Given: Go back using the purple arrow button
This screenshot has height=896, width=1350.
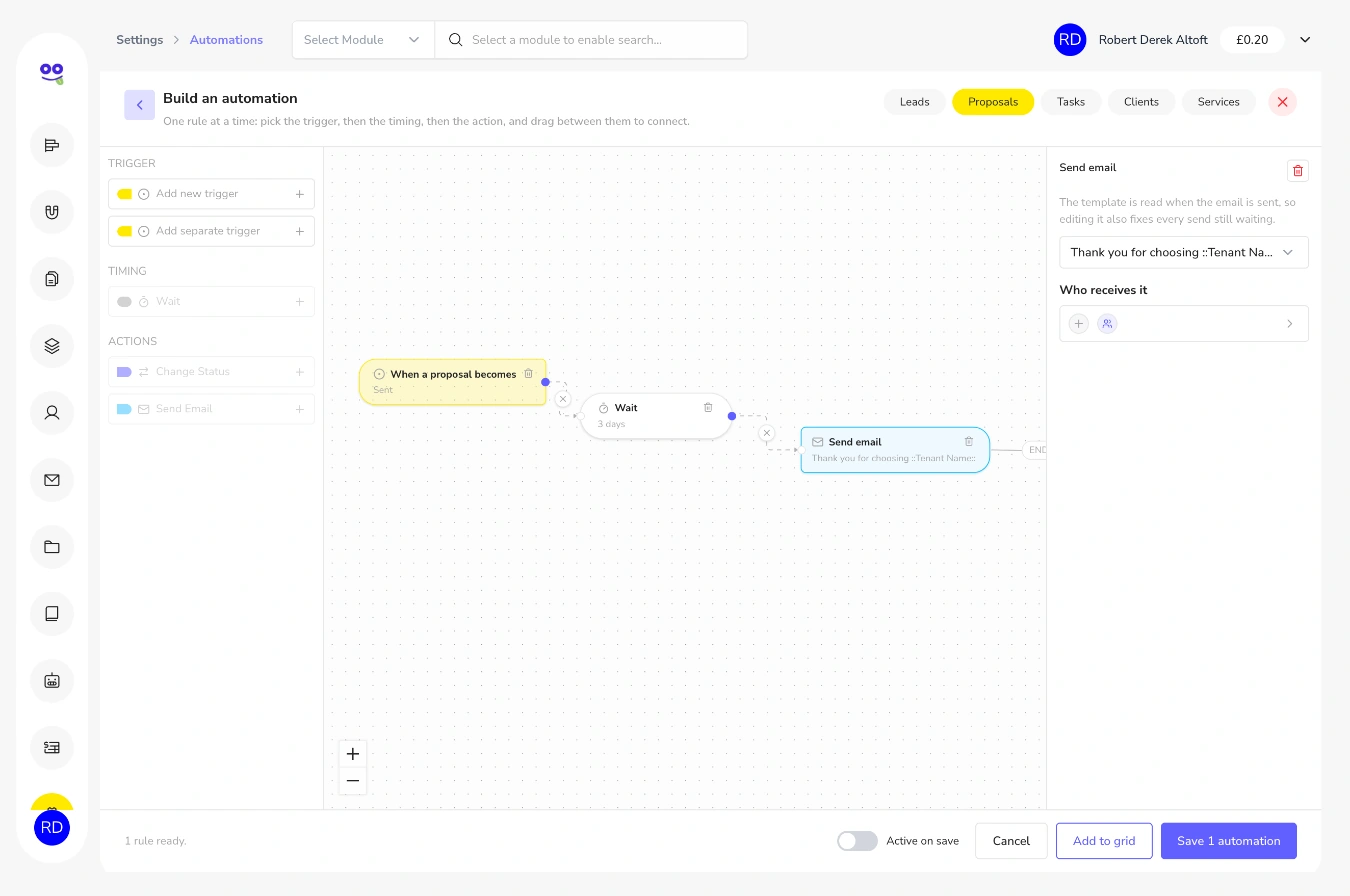Looking at the screenshot, I should coord(139,105).
